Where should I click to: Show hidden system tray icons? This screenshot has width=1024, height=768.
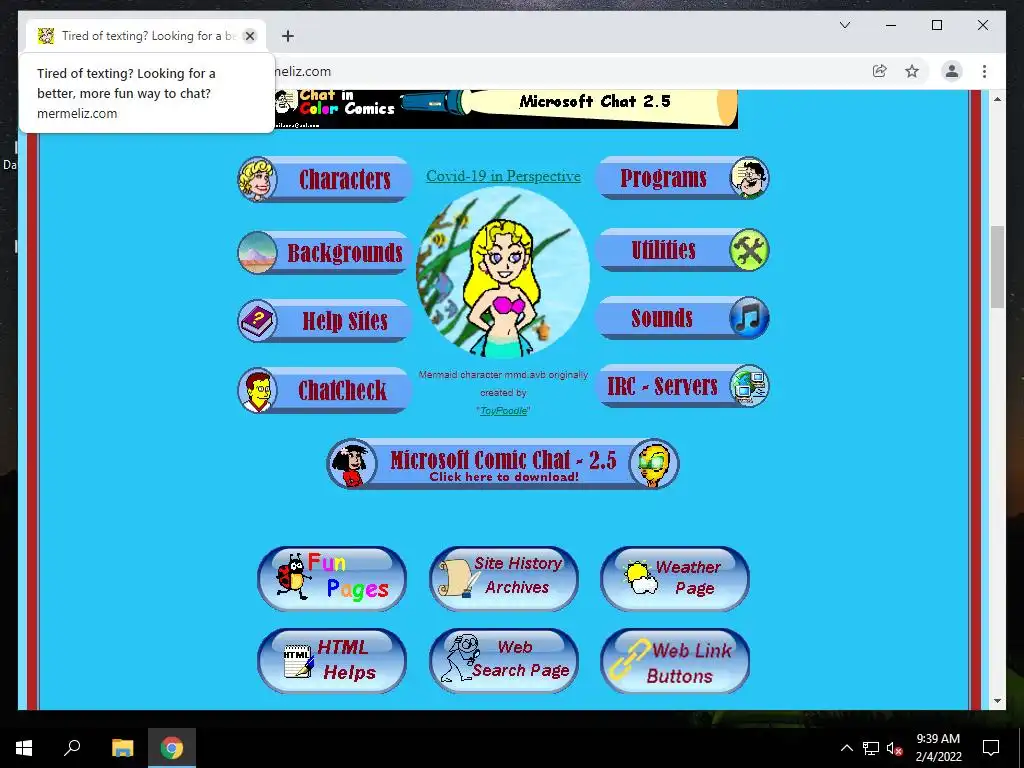tap(846, 748)
